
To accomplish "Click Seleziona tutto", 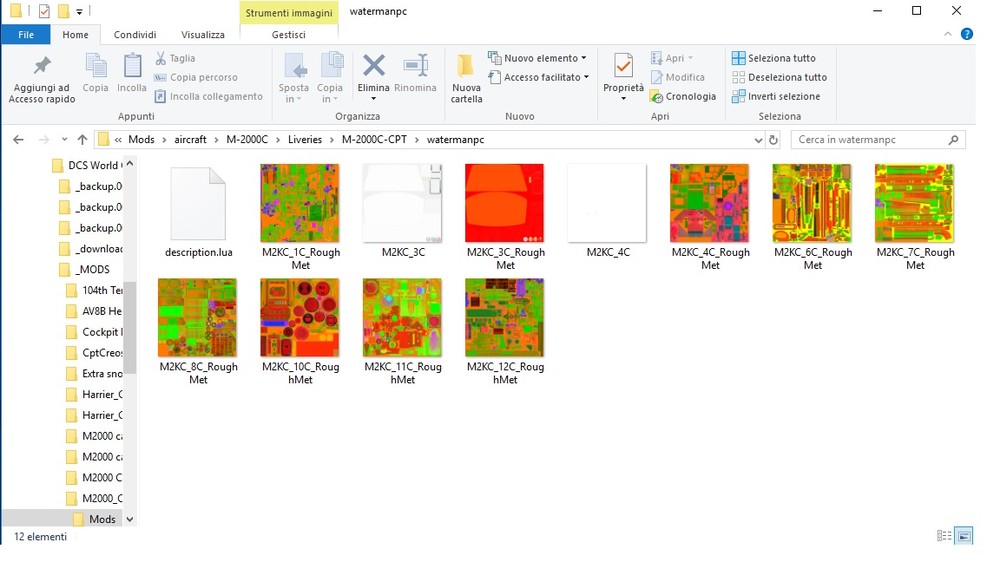I will [x=774, y=58].
